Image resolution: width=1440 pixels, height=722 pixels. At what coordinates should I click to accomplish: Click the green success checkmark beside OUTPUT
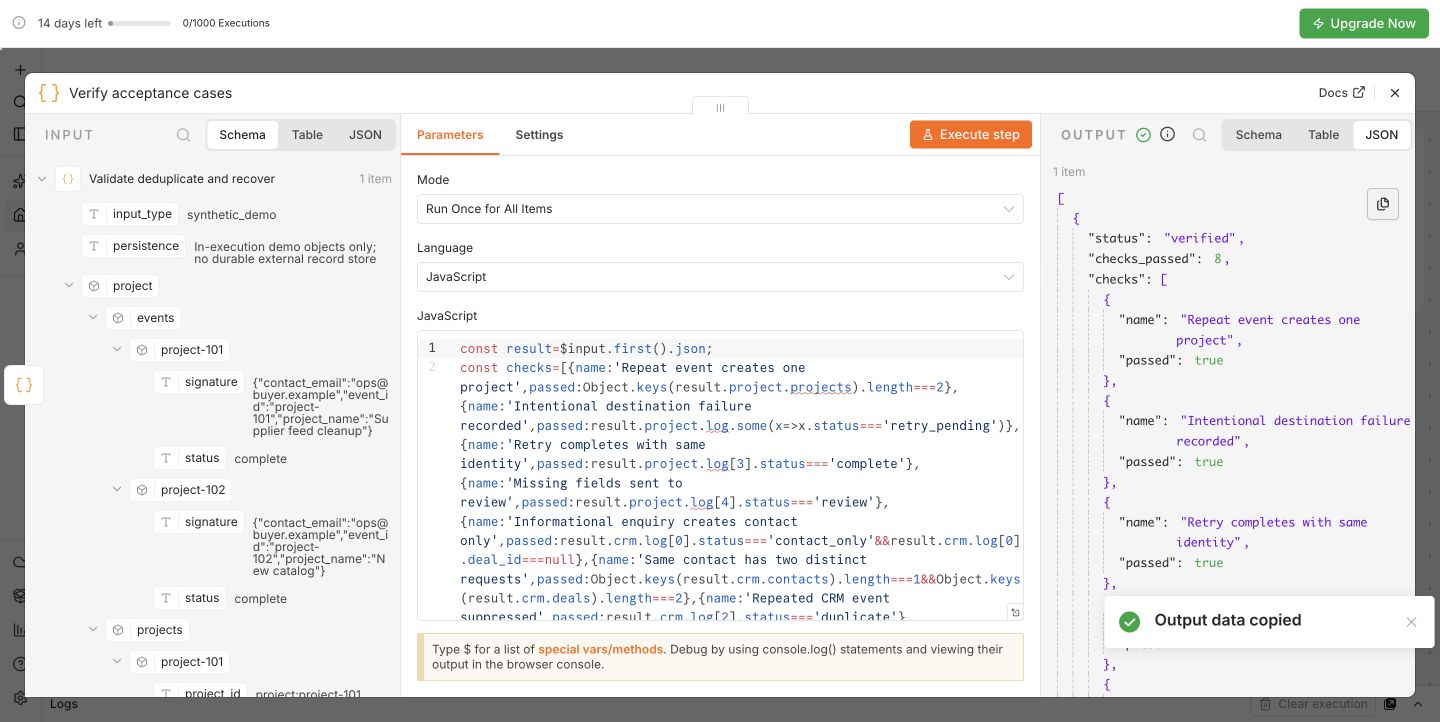tap(1144, 135)
